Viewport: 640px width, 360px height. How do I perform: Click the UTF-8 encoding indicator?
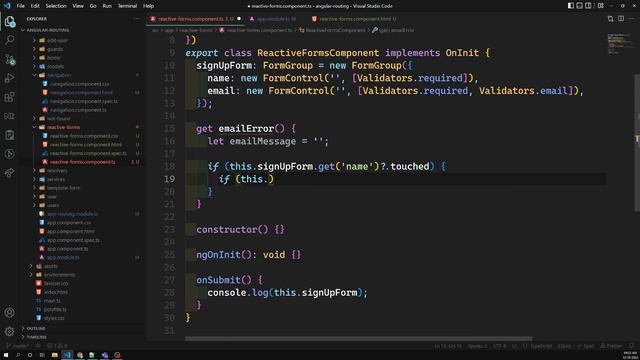[499, 346]
